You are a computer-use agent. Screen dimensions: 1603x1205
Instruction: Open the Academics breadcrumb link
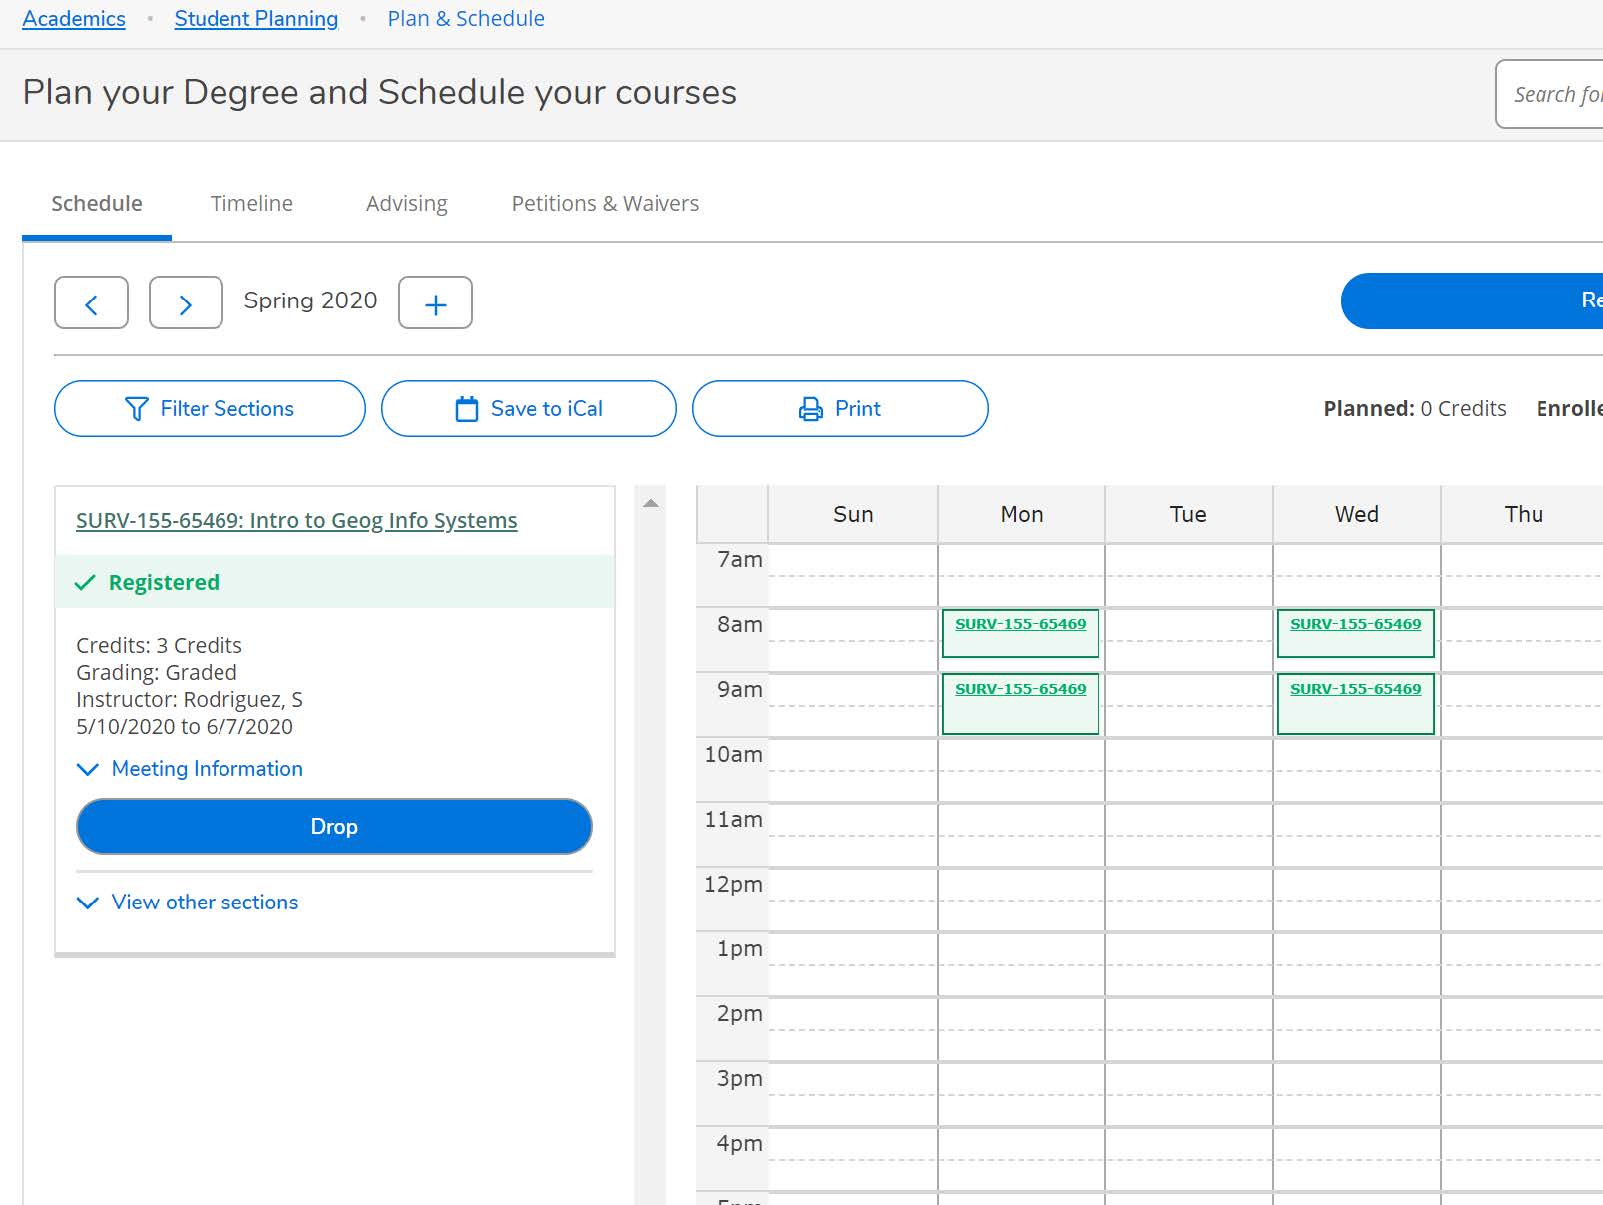pyautogui.click(x=73, y=18)
